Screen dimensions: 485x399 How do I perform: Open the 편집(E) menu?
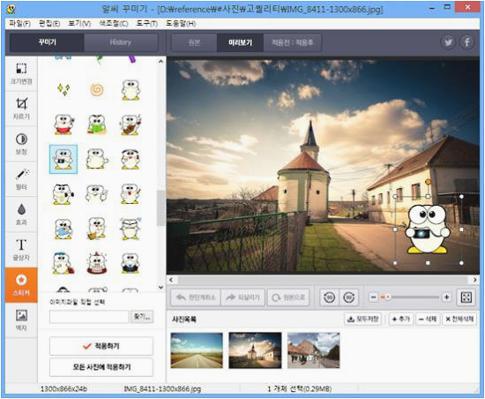(49, 23)
